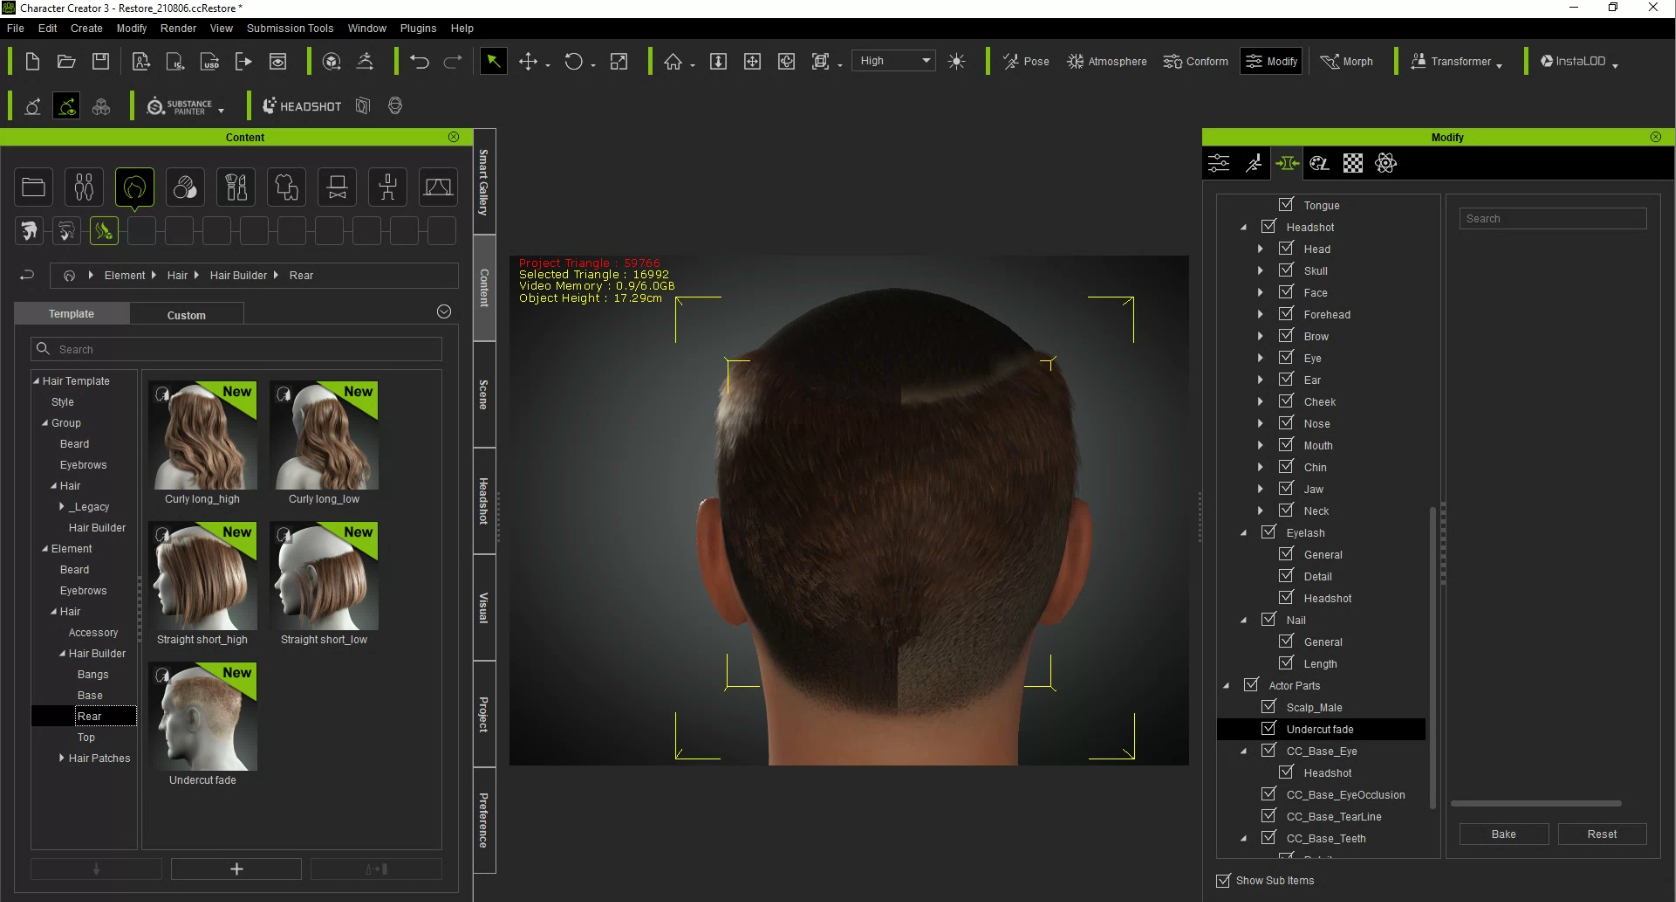Image resolution: width=1676 pixels, height=902 pixels.
Task: Collapse the Actor Parts group
Action: pyautogui.click(x=1226, y=686)
